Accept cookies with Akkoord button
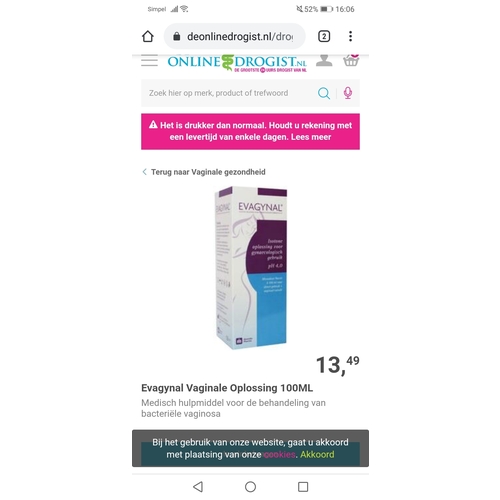The height and width of the screenshot is (500, 500). (317, 455)
